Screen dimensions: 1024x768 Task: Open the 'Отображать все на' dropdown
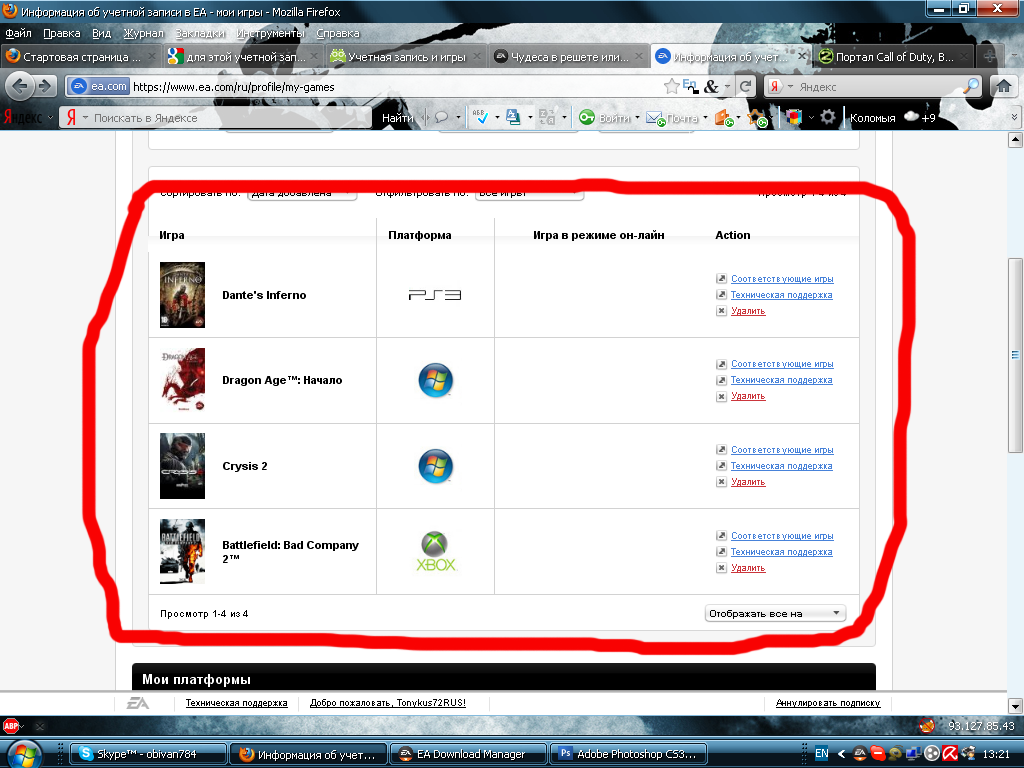pos(775,613)
